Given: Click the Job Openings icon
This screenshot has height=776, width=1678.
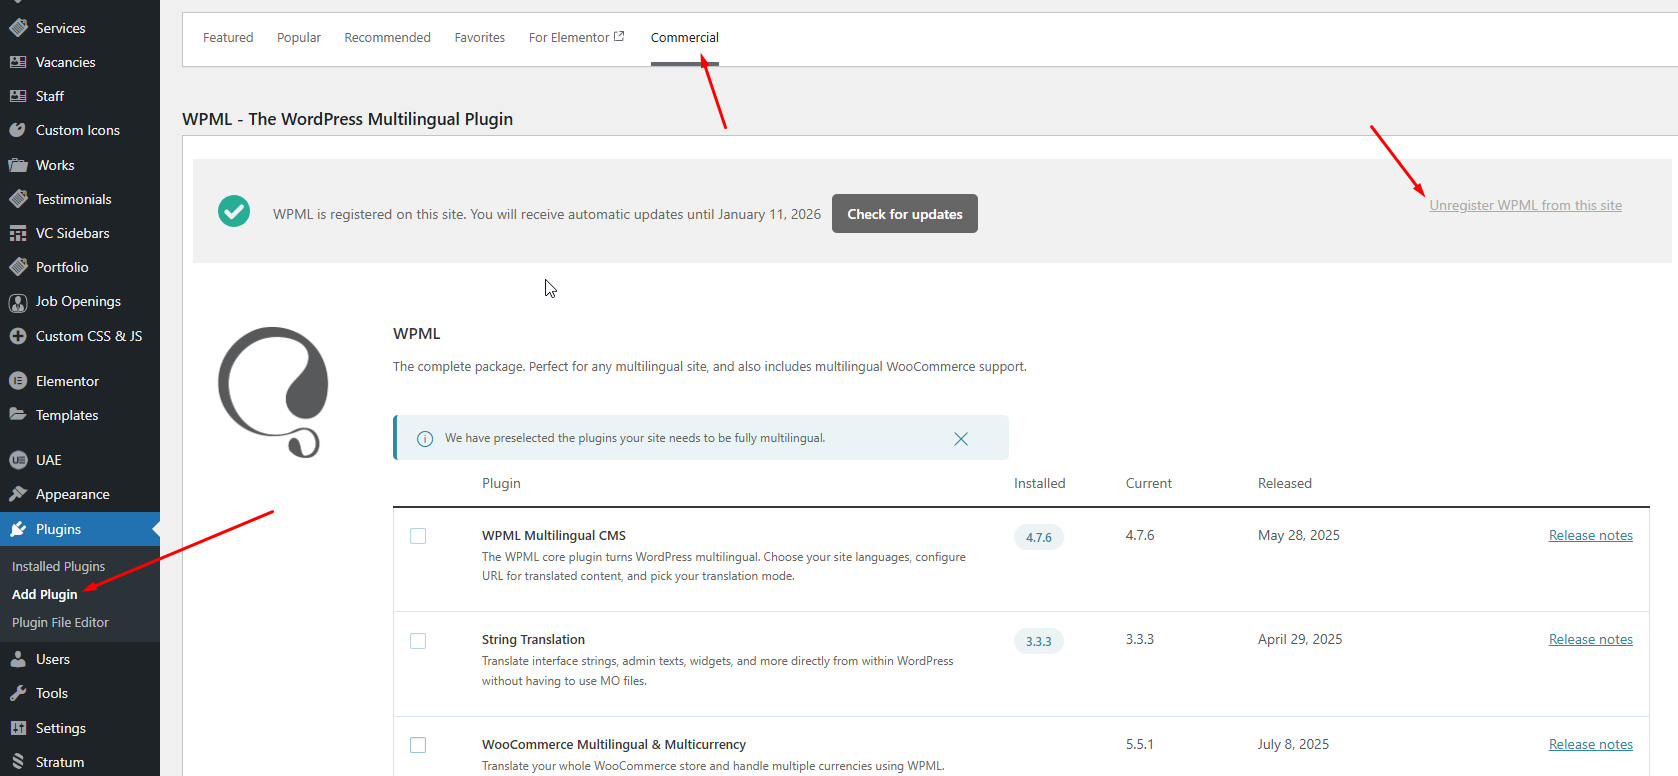Looking at the screenshot, I should pyautogui.click(x=18, y=302).
